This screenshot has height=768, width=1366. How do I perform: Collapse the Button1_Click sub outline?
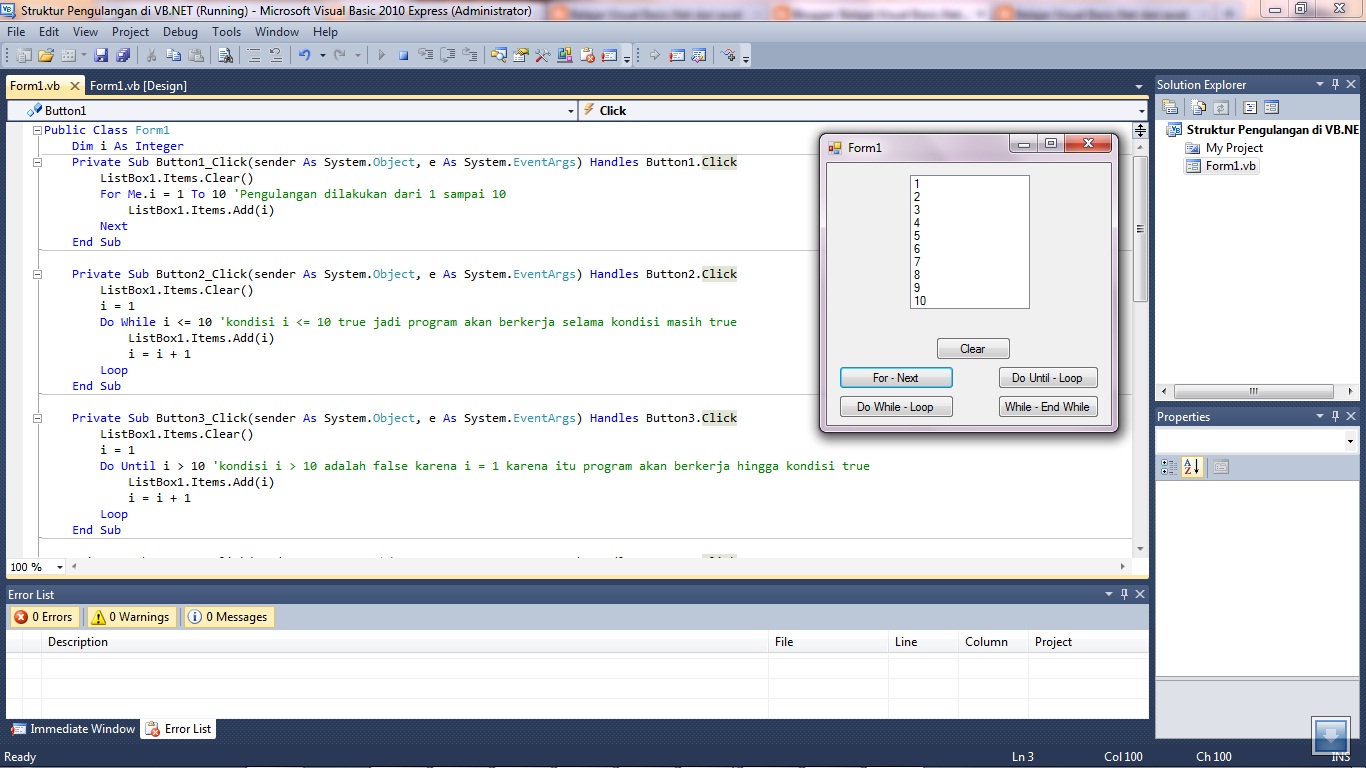37,162
